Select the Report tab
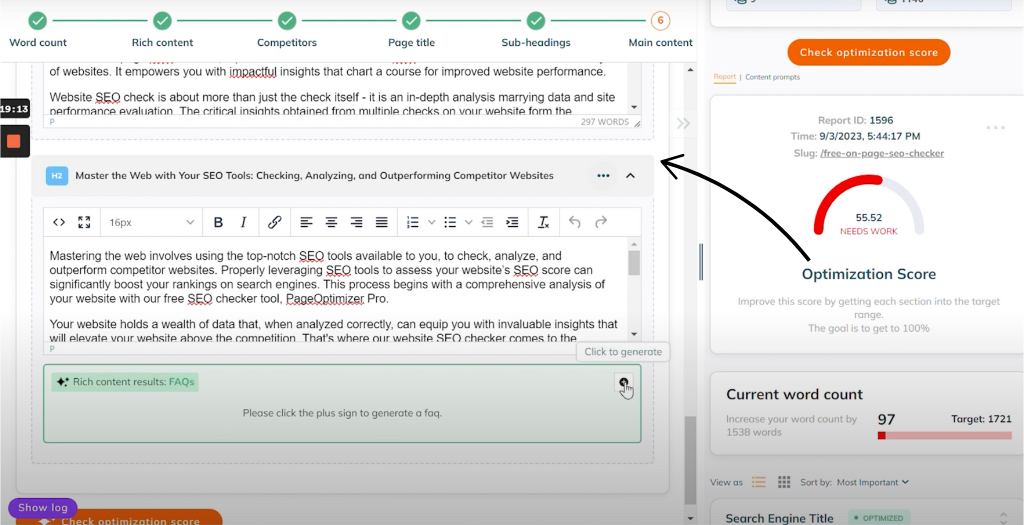Viewport: 1024px width, 525px height. (724, 77)
